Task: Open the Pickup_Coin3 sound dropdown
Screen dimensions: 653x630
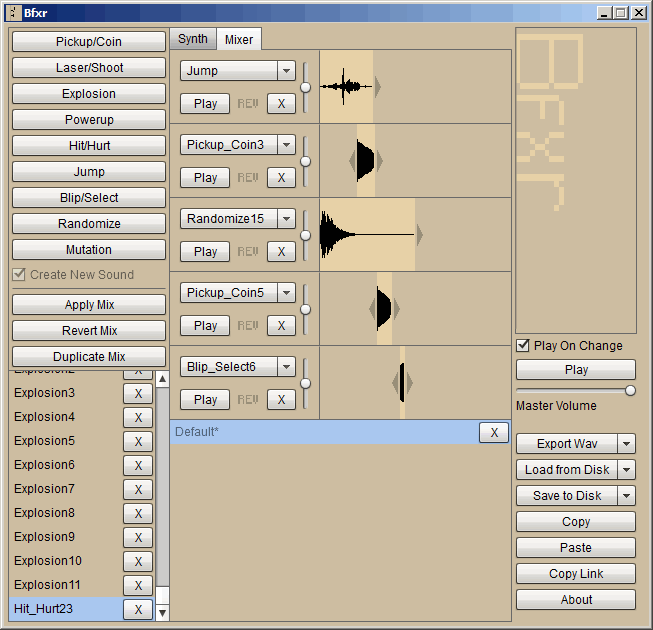Action: pos(286,144)
